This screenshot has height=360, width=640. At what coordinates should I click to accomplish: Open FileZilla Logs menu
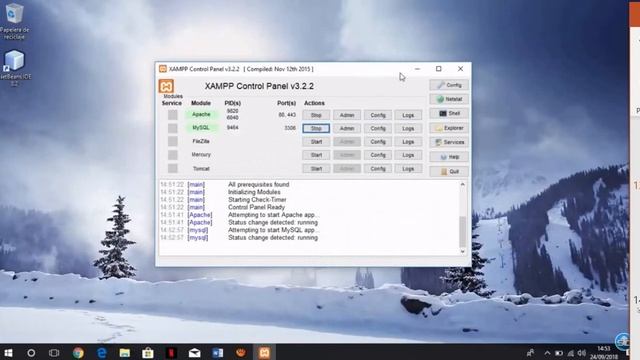click(x=408, y=142)
